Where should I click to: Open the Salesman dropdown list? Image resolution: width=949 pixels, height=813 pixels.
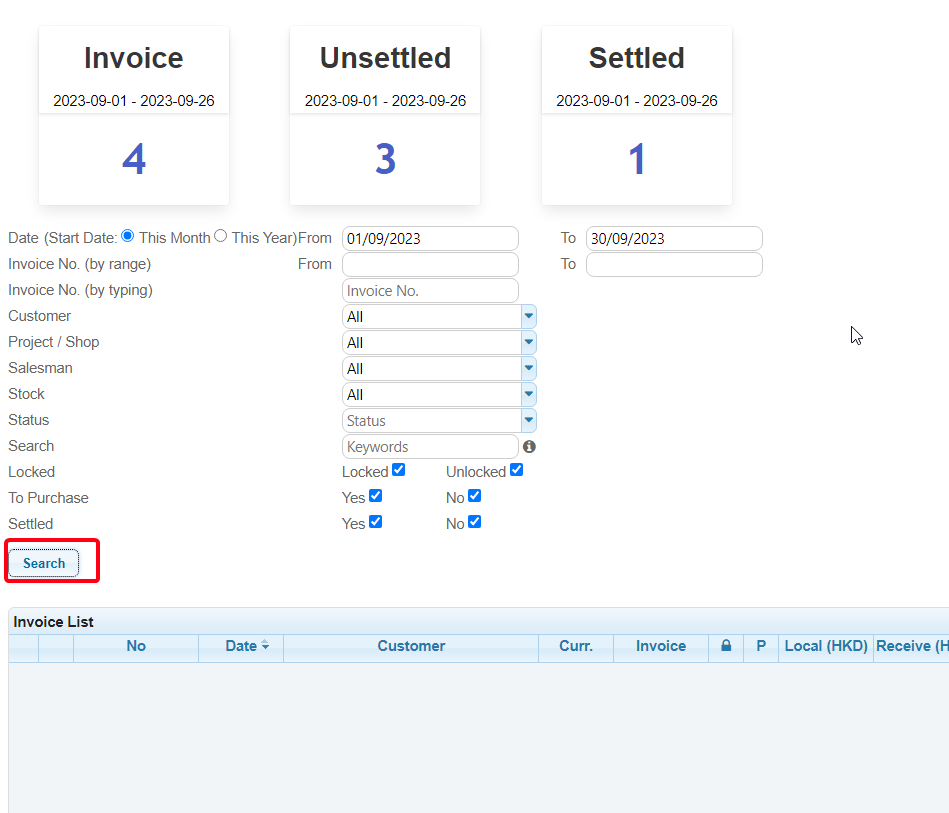click(528, 369)
